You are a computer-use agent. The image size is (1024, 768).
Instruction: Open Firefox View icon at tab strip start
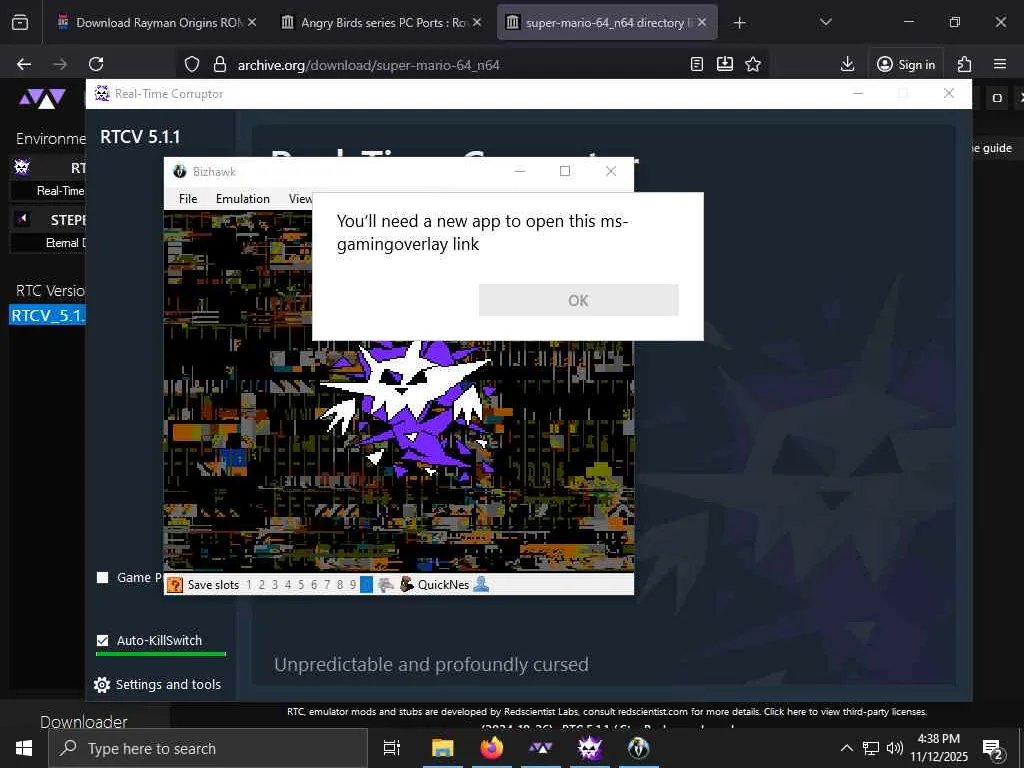20,23
